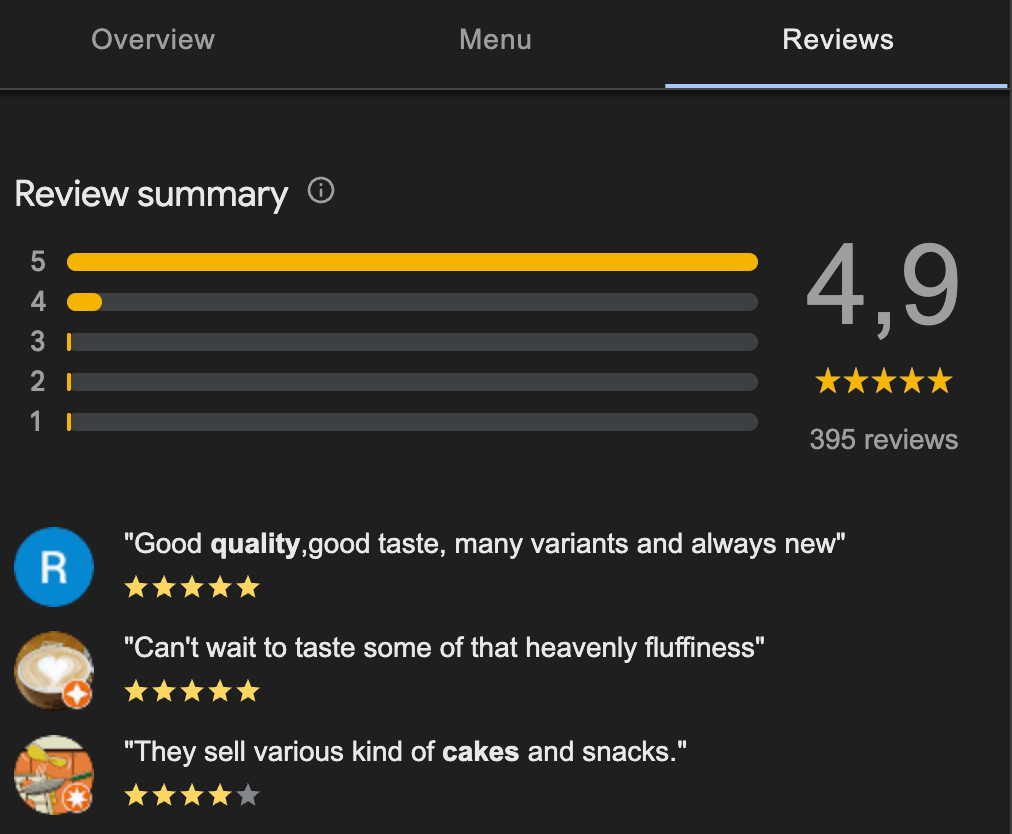The width and height of the screenshot is (1012, 834).
Task: Open the Menu tab
Action: tap(495, 40)
